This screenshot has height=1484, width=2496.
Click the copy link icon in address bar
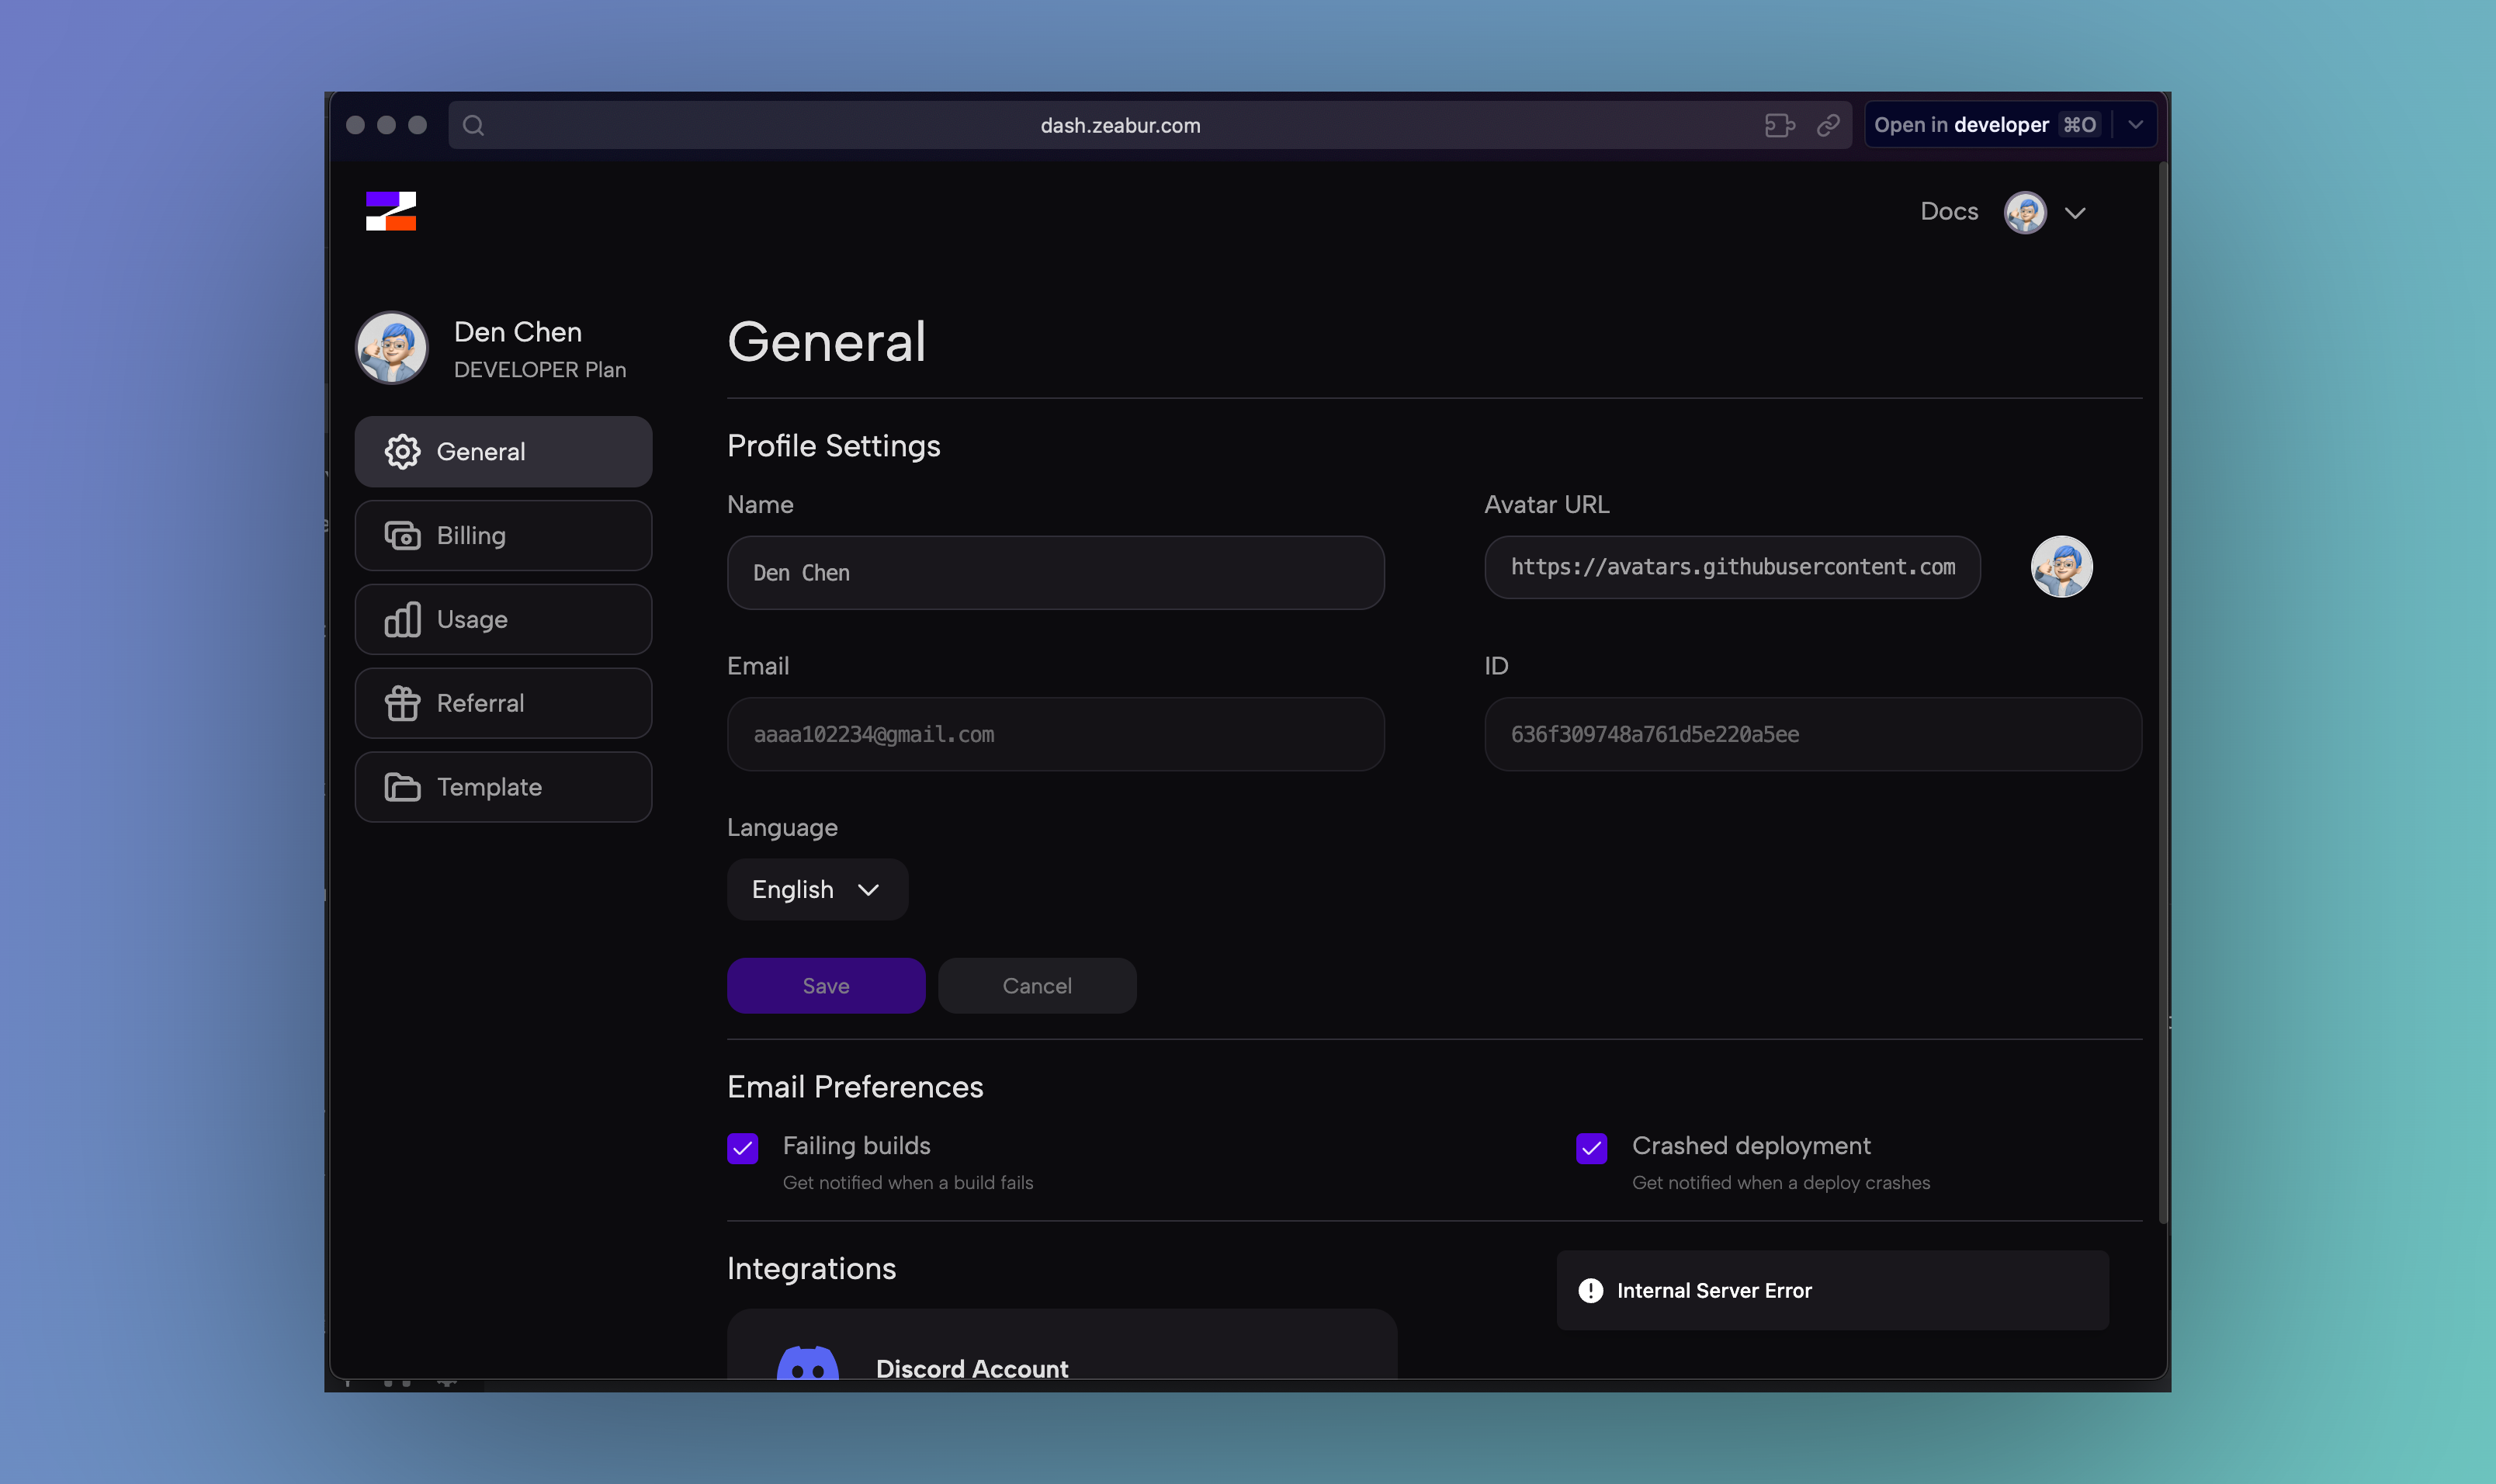pyautogui.click(x=1828, y=125)
